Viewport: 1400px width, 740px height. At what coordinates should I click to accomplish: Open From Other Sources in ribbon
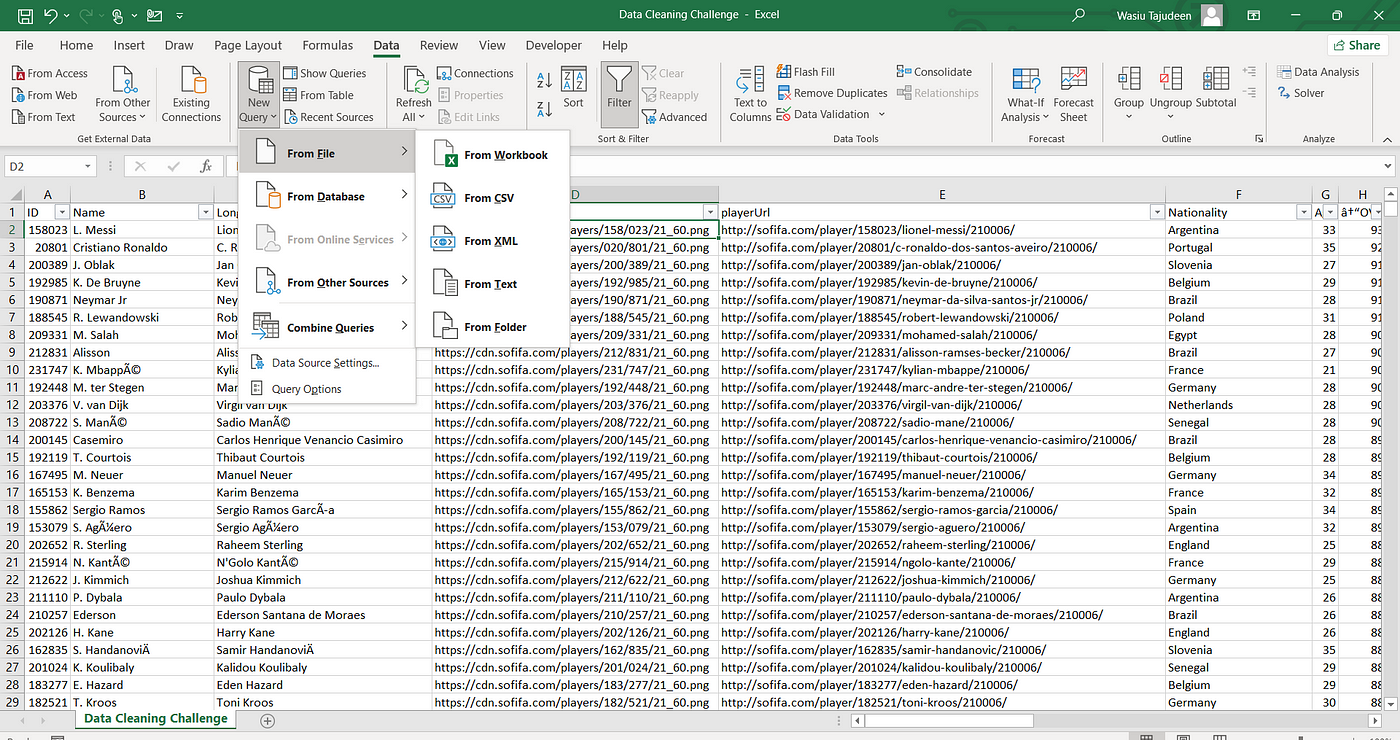(x=123, y=95)
